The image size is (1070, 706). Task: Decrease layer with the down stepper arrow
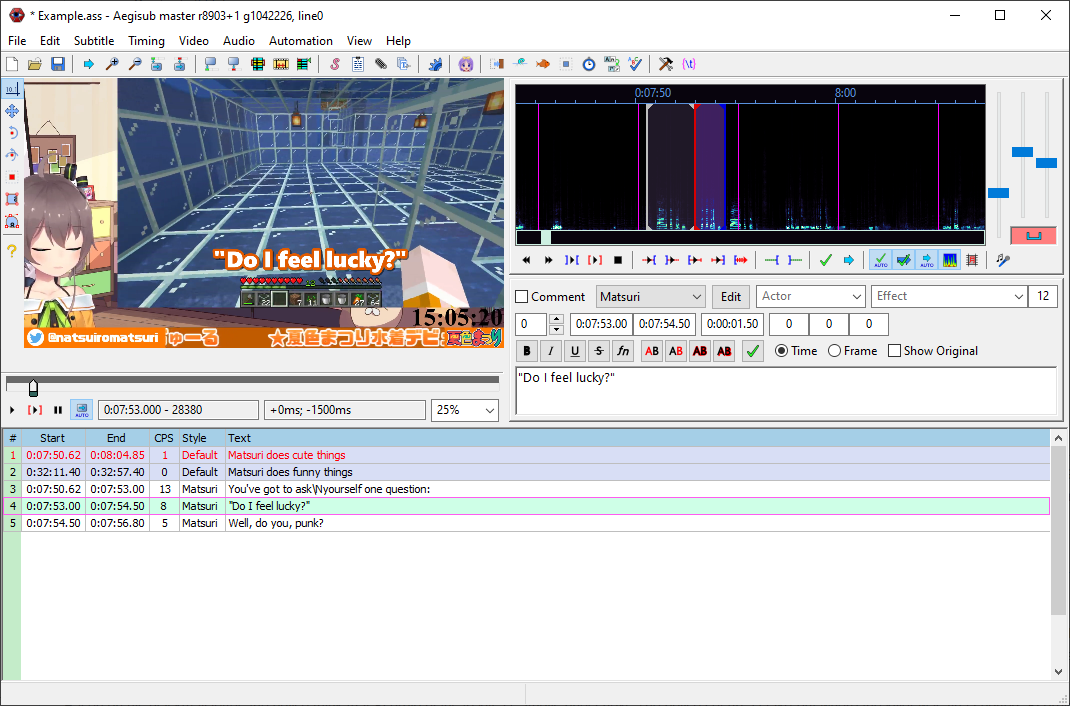point(556,329)
